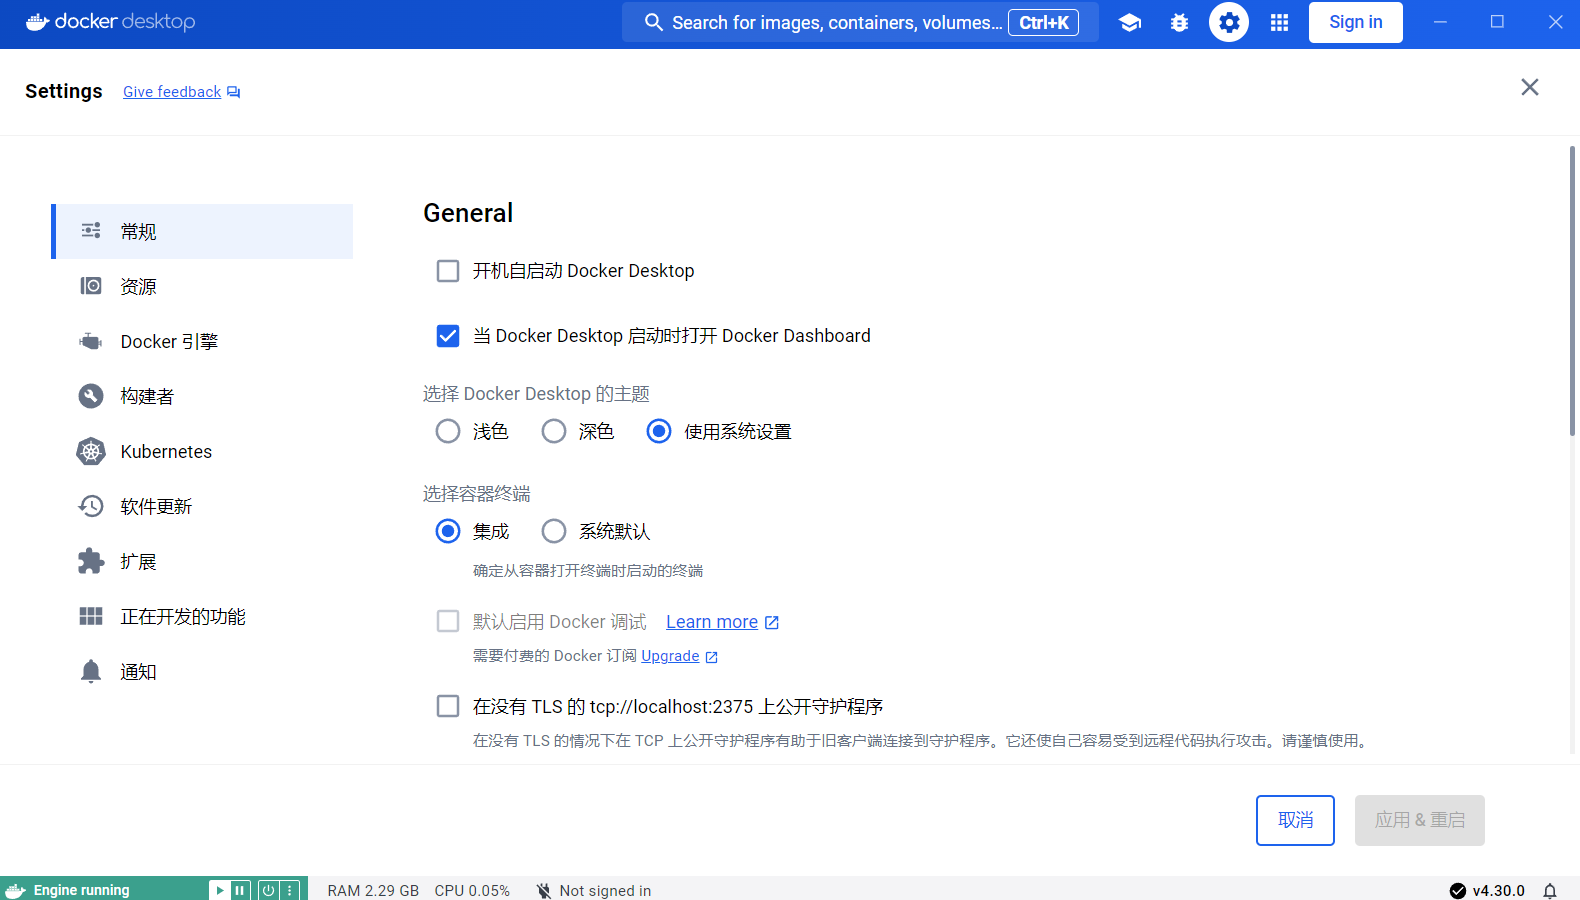This screenshot has width=1580, height=900.
Task: Open the notifications bell in status bar
Action: point(1550,890)
